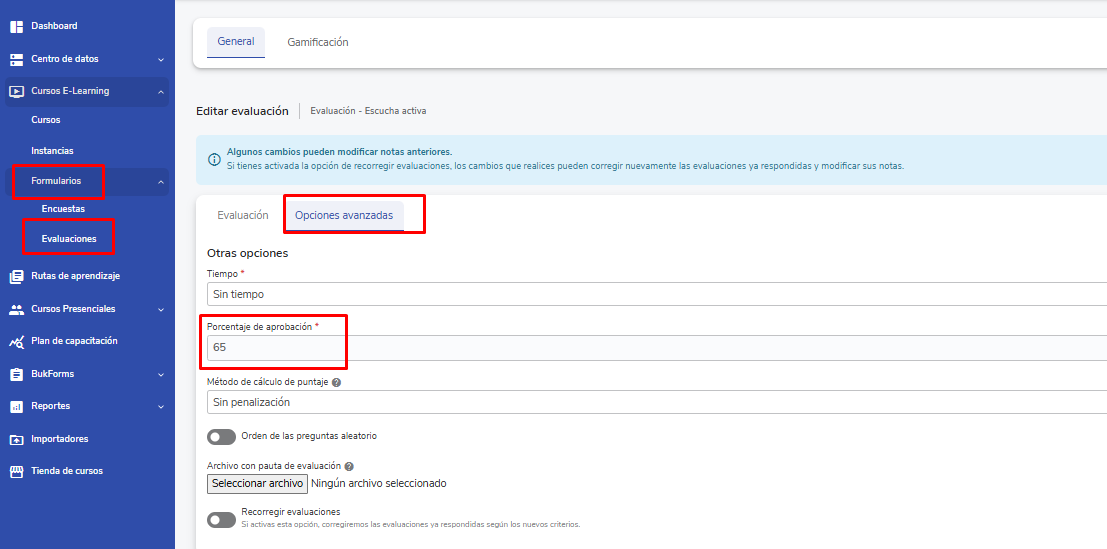Open the Tiempo dropdown showing Sin tiempo

[655, 294]
